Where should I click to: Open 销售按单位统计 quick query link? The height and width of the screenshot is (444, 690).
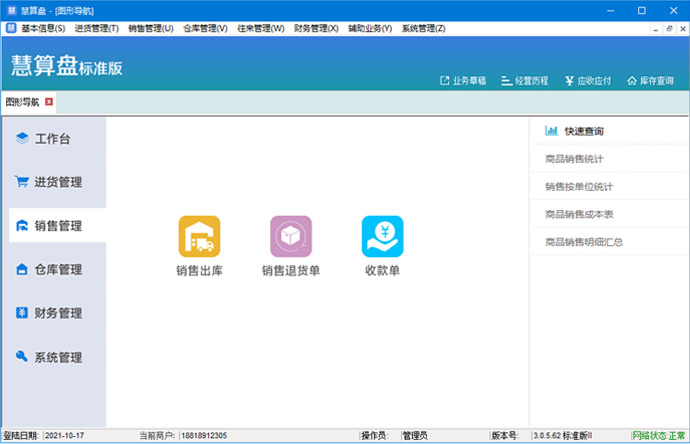(579, 186)
